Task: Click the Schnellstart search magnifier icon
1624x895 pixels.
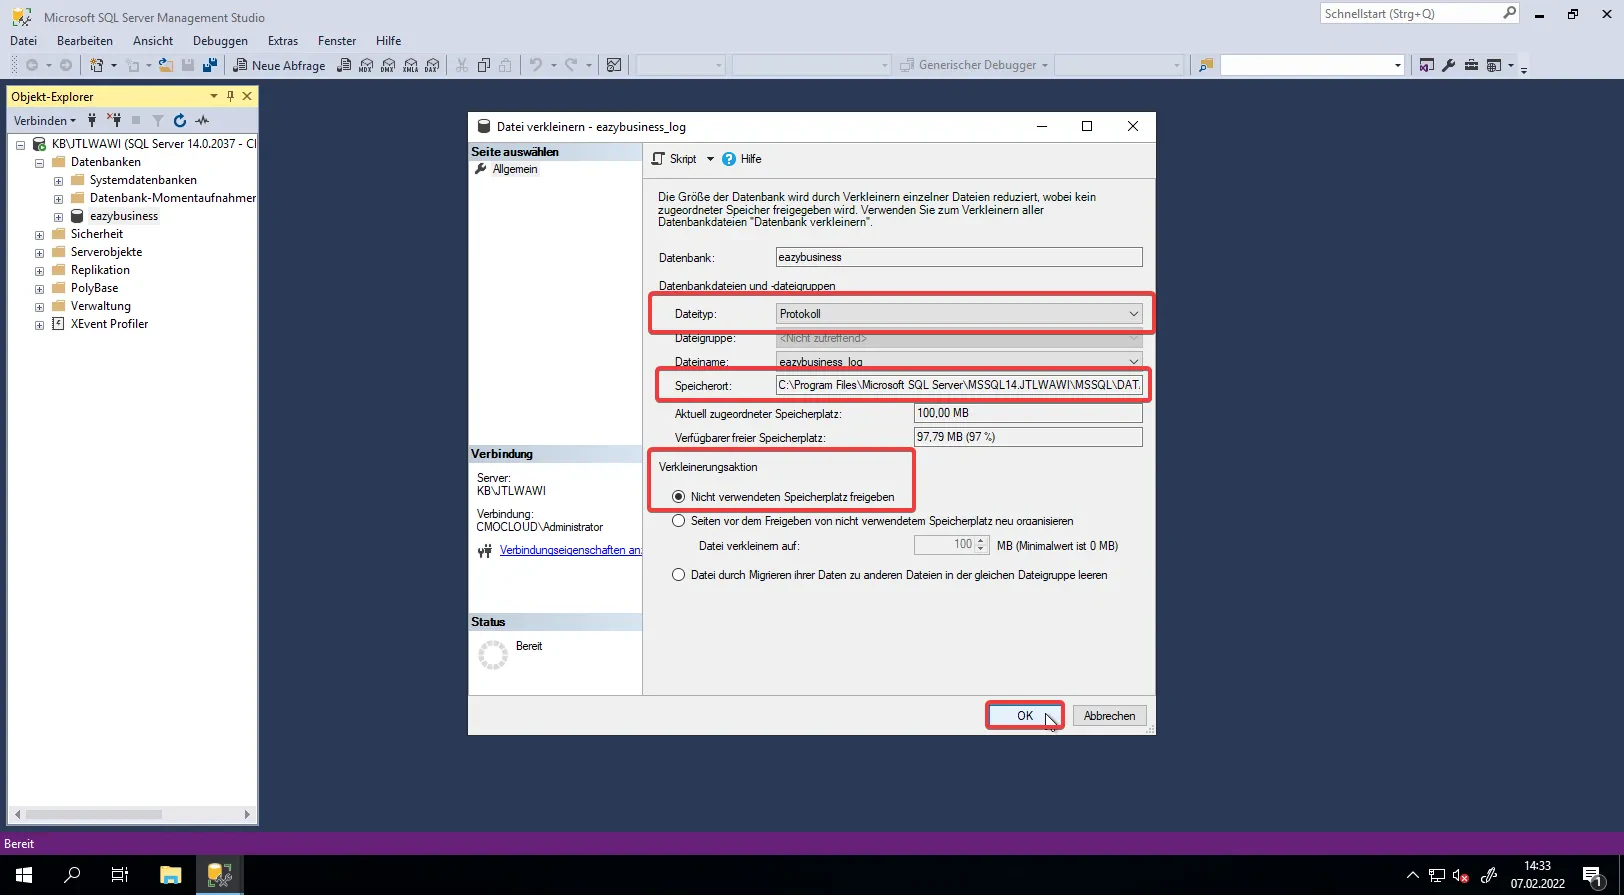Action: (1509, 13)
